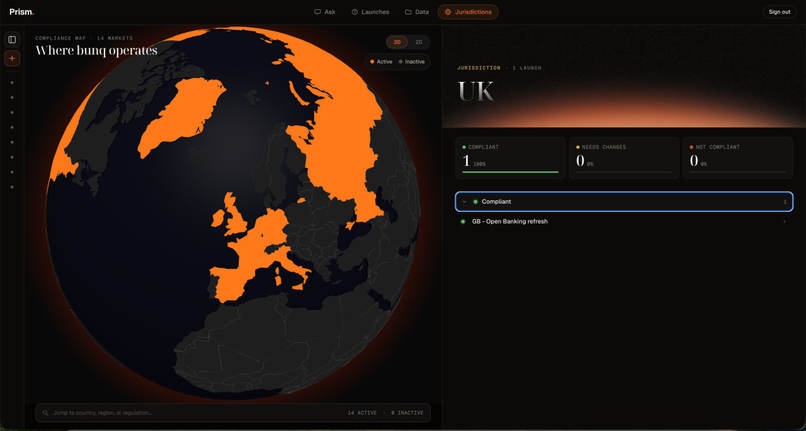Click the Sign out button
The image size is (806, 431).
pyautogui.click(x=779, y=12)
